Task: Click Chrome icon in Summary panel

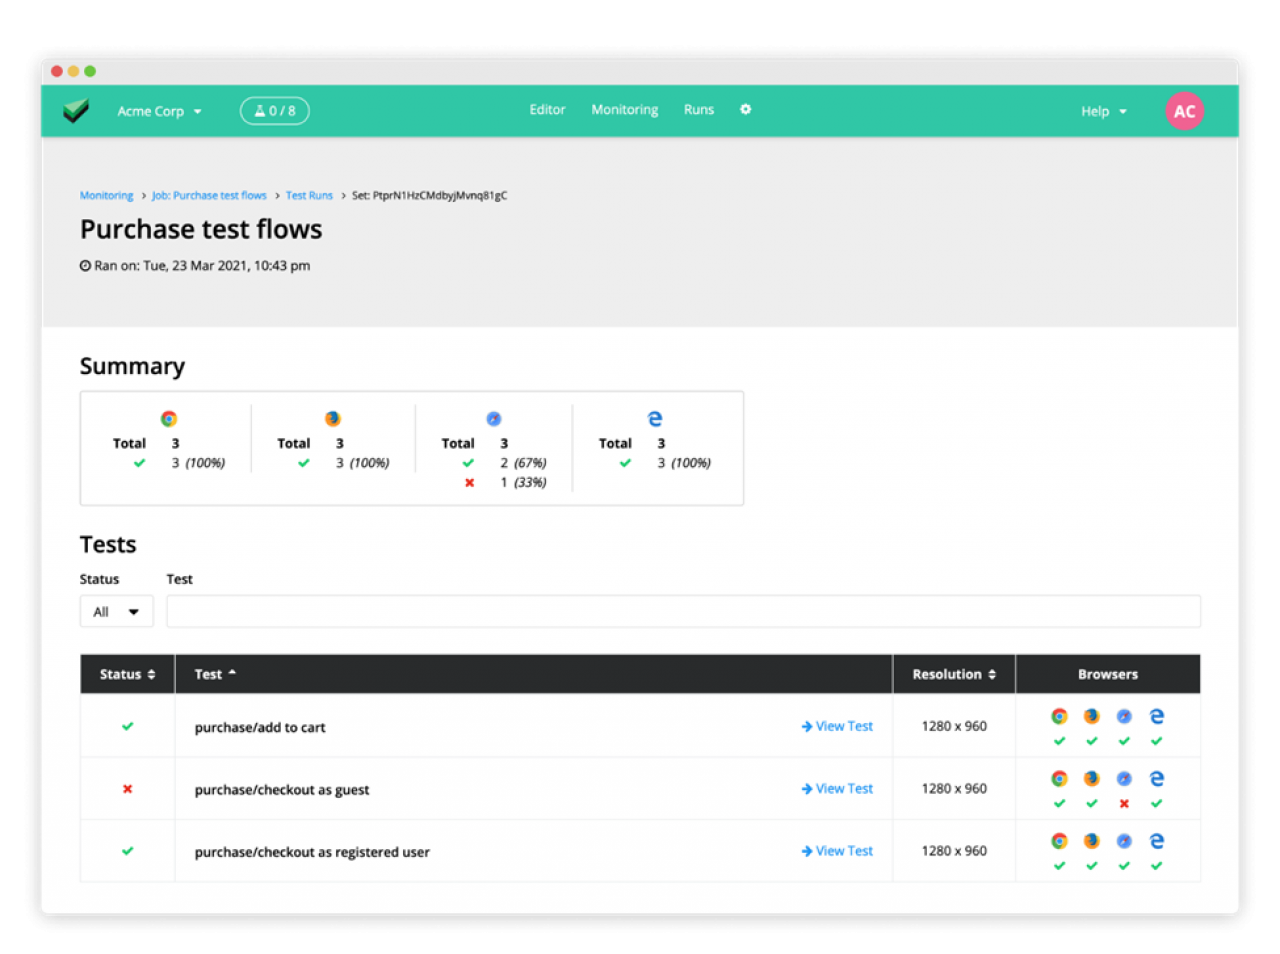Action: click(x=169, y=419)
